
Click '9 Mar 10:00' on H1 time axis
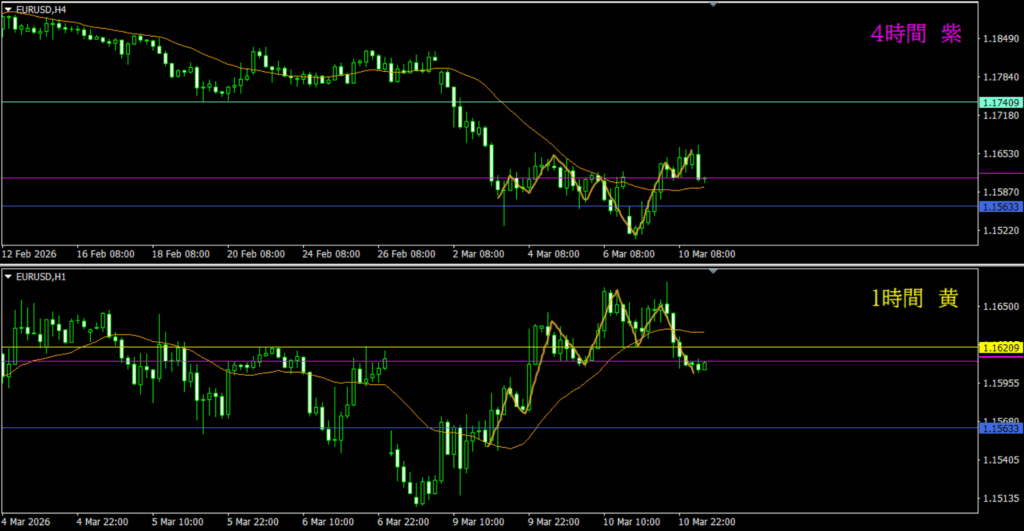click(x=479, y=521)
